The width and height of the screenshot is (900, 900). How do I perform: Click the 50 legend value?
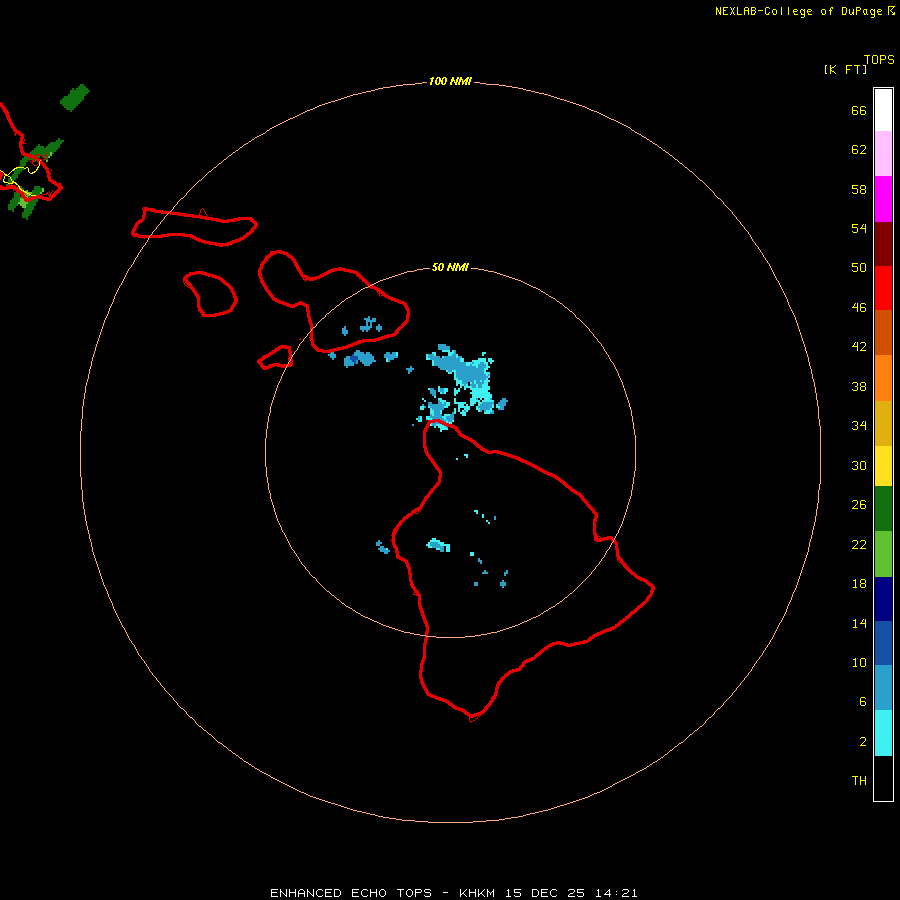859,267
